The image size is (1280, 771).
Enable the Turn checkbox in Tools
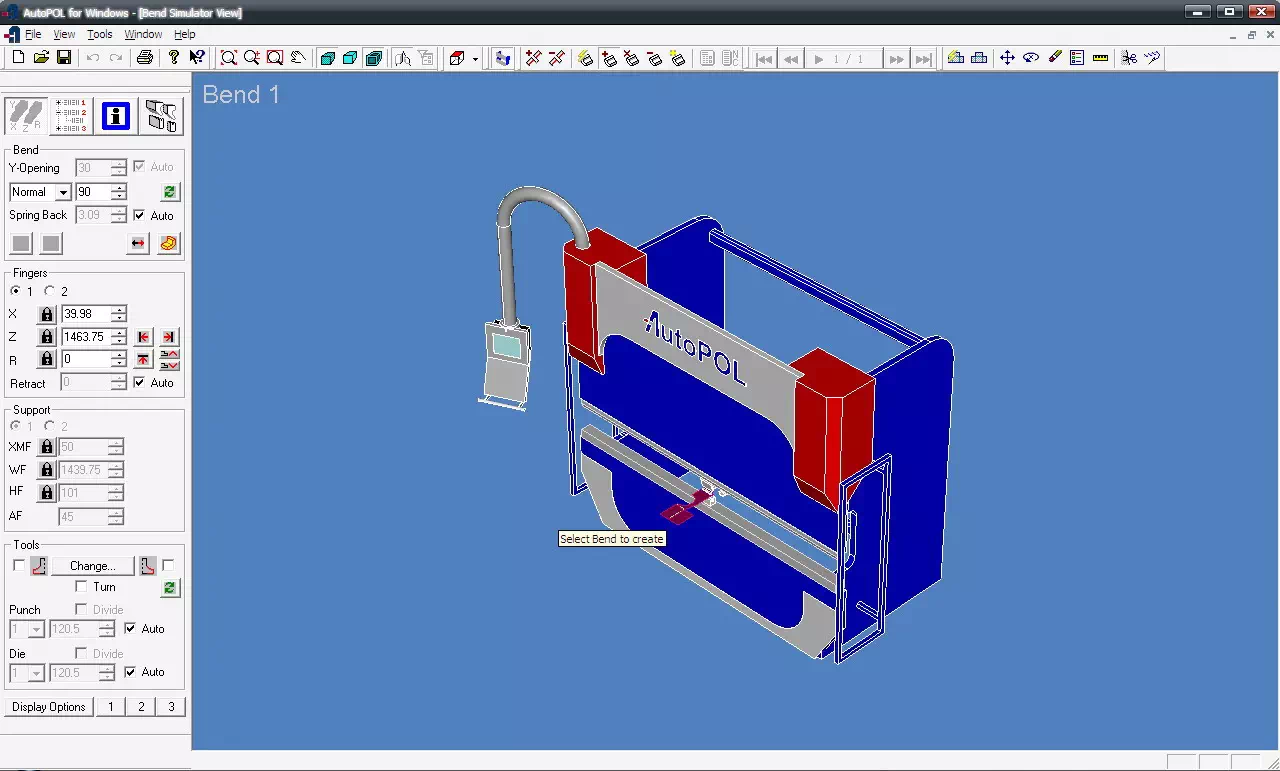click(x=82, y=587)
